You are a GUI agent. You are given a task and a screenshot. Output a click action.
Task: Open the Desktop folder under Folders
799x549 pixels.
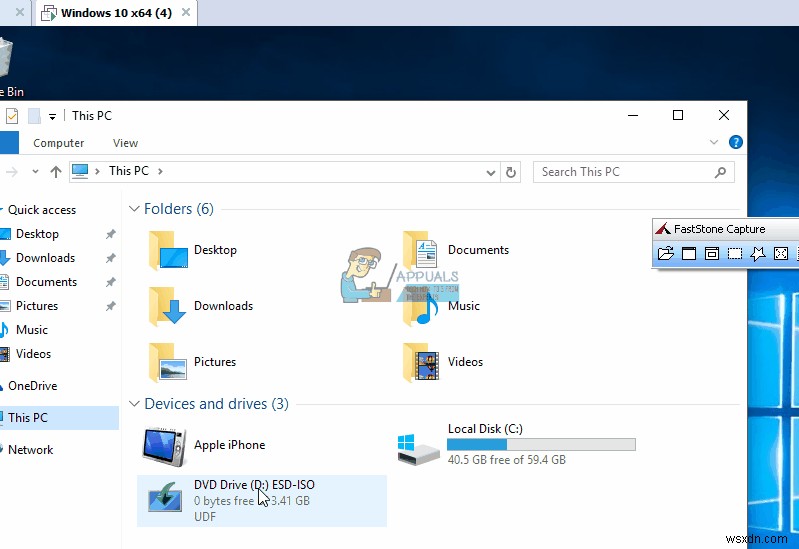[194, 250]
